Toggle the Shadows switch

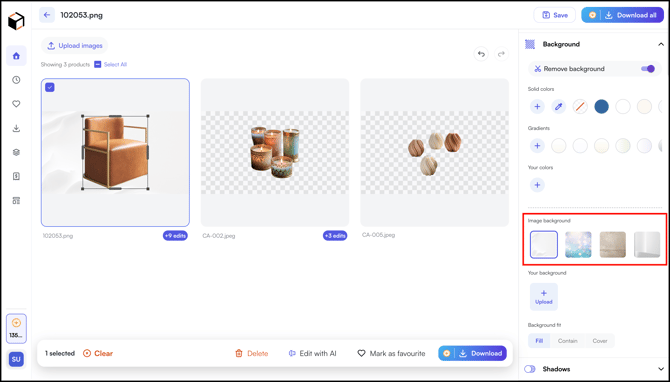click(530, 369)
